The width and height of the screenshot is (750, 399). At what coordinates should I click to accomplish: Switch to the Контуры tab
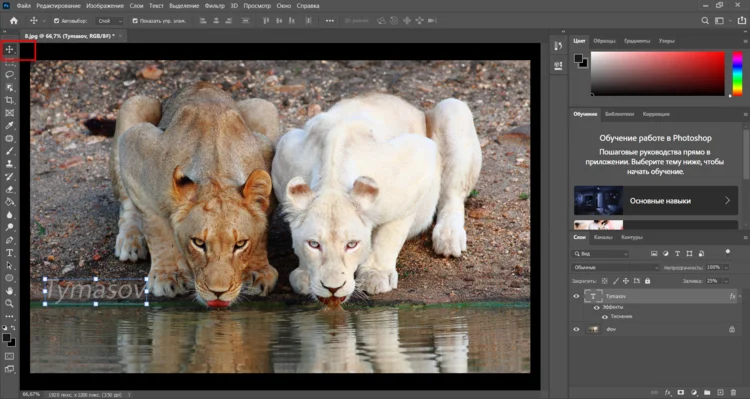coord(632,237)
